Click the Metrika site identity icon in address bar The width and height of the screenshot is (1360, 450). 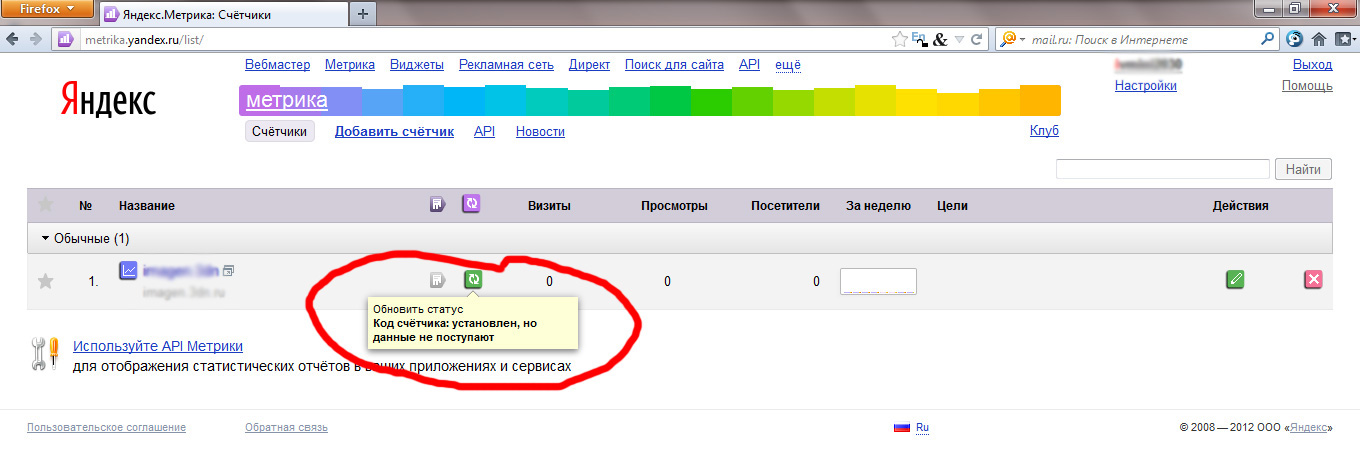coord(65,39)
